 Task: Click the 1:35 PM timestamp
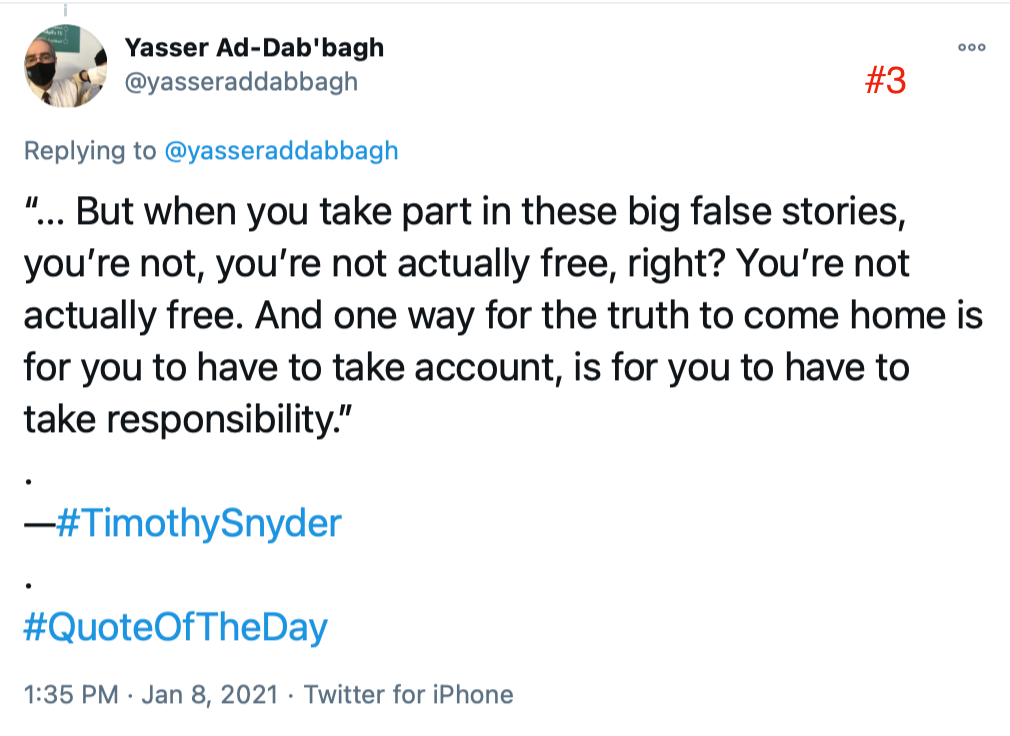[70, 694]
